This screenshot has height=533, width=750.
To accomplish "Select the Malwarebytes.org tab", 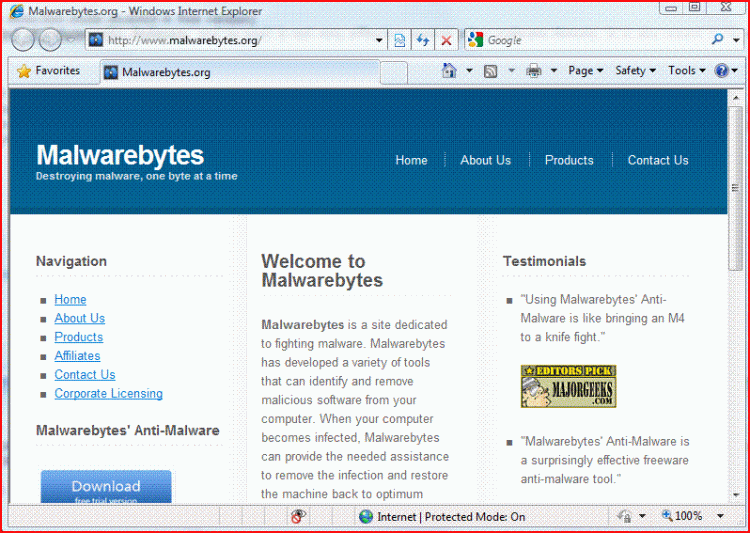I will (x=240, y=72).
